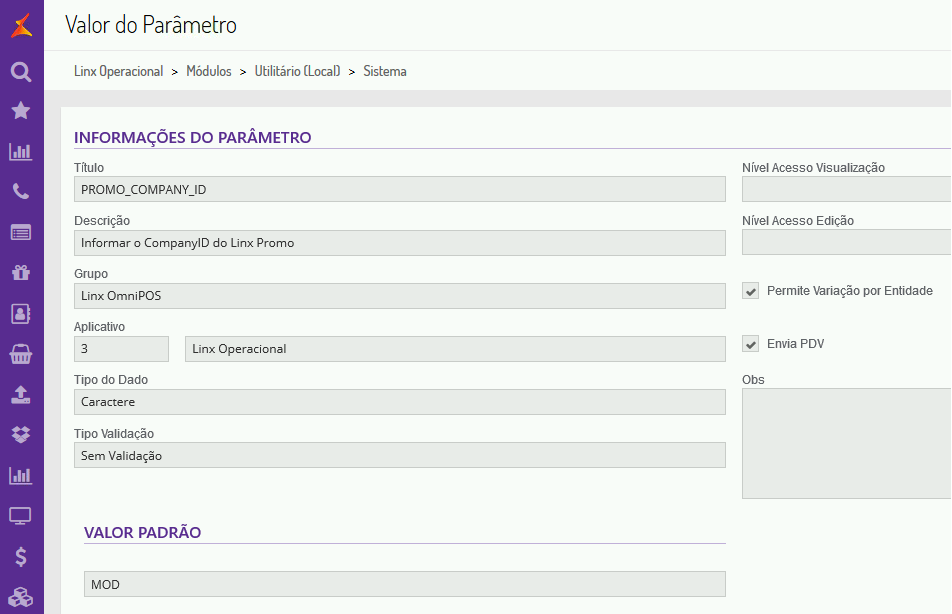Toggle the Envia PDV checkbox

751,344
